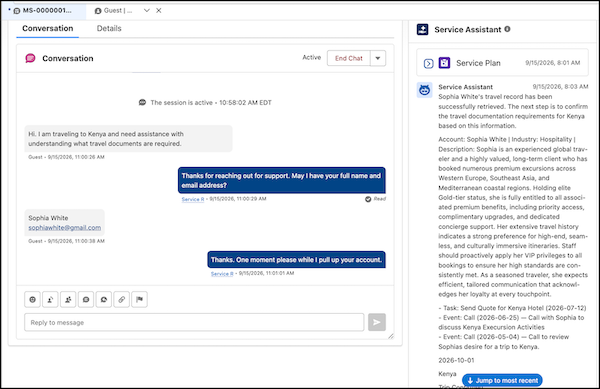The width and height of the screenshot is (600, 389).
Task: Click the transfer conversation icon
Action: click(50, 299)
